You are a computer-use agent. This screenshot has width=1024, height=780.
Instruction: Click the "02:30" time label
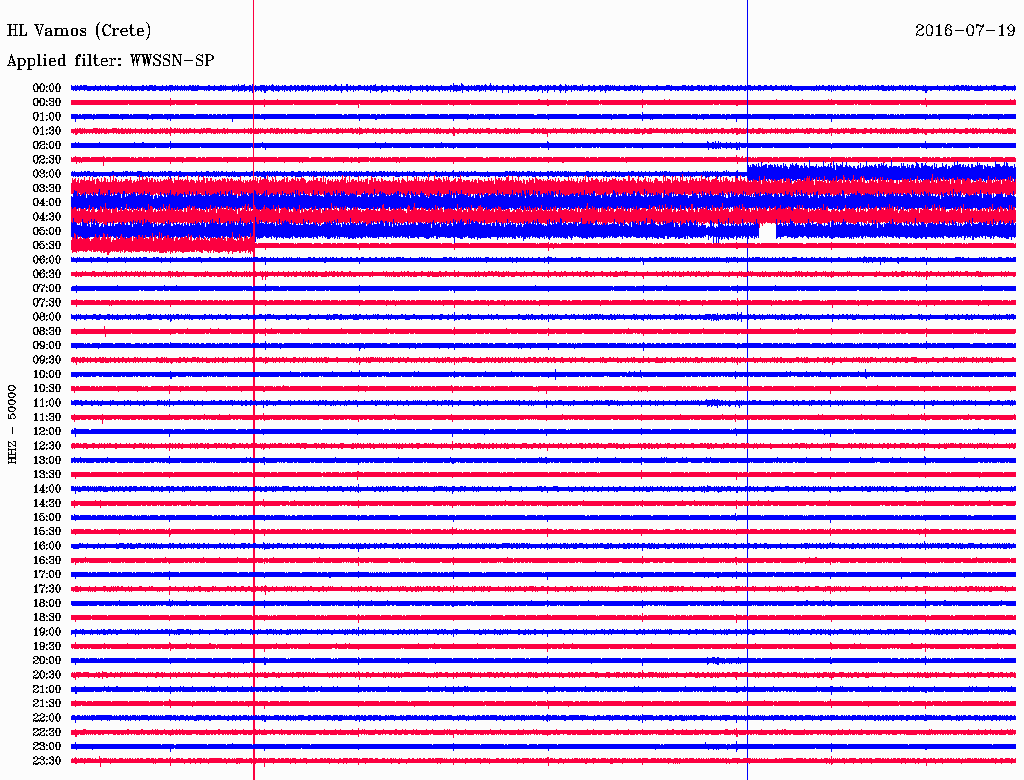pos(47,160)
